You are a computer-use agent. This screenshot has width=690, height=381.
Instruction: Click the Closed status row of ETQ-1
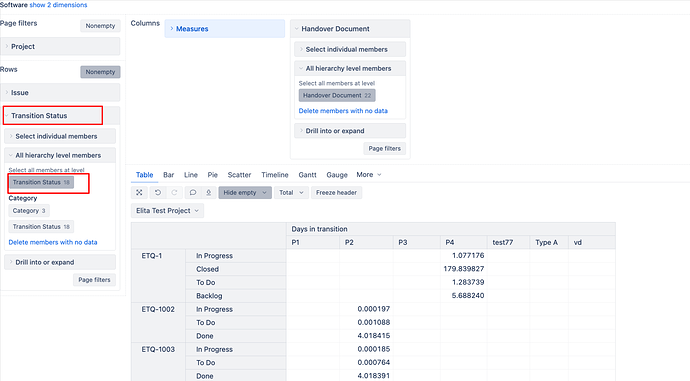236,269
